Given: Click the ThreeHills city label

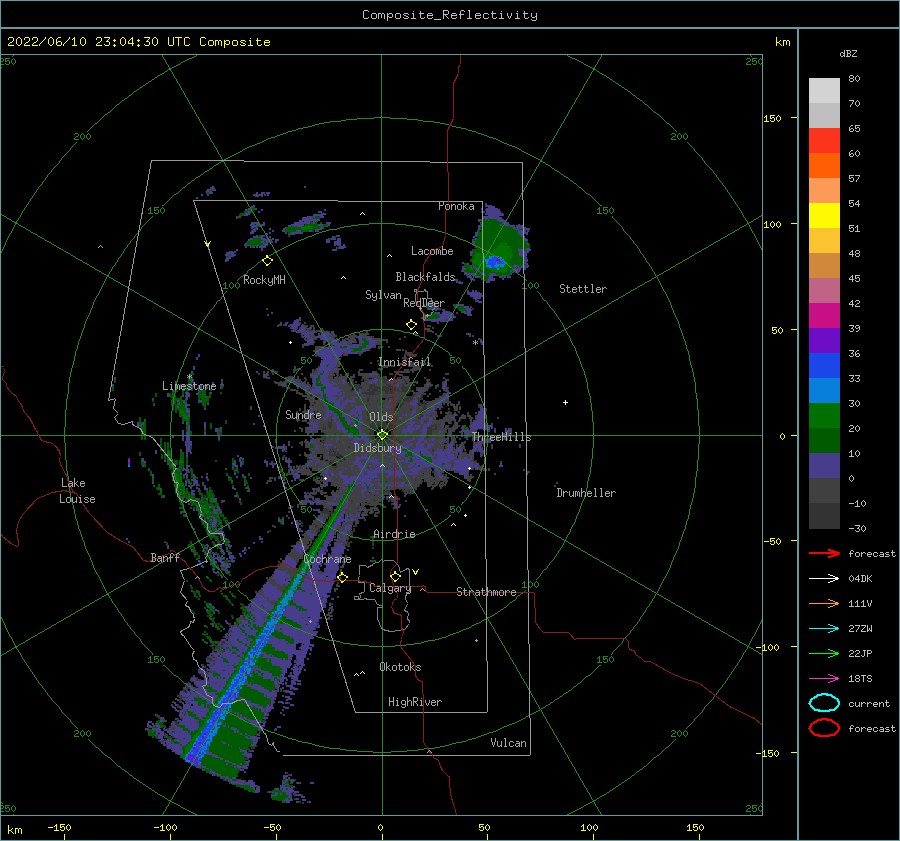Looking at the screenshot, I should pyautogui.click(x=502, y=437).
